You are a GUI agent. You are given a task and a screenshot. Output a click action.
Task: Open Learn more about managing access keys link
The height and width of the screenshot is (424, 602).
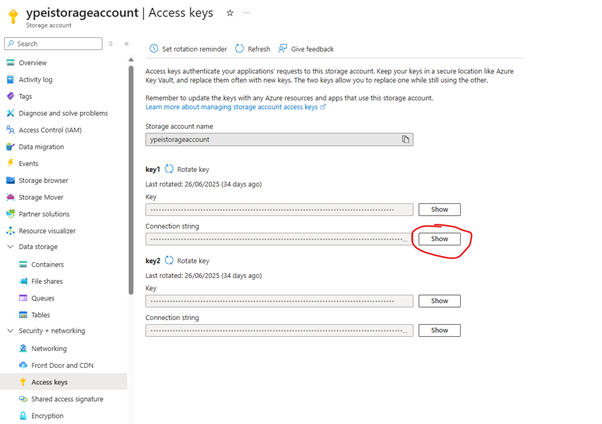pos(235,107)
